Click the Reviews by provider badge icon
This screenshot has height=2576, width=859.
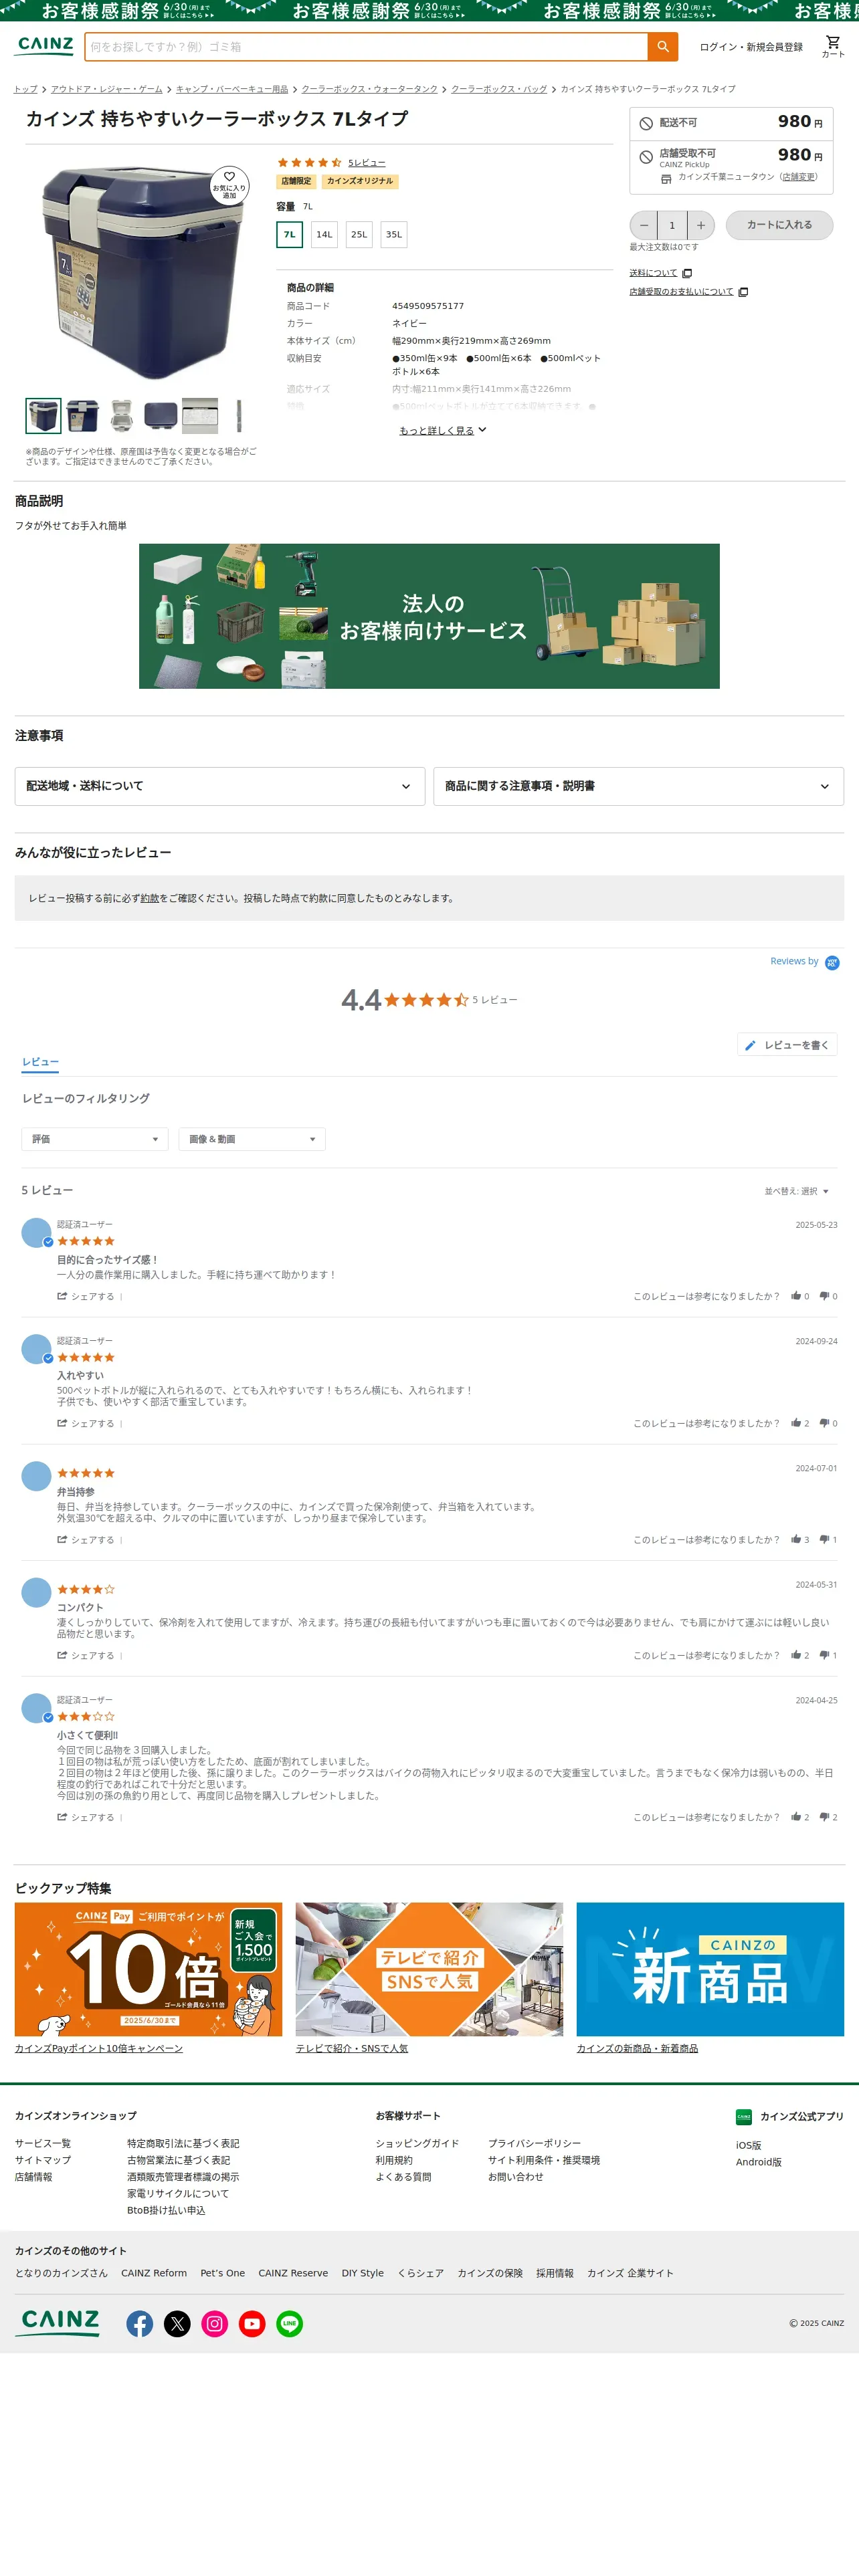coord(832,962)
